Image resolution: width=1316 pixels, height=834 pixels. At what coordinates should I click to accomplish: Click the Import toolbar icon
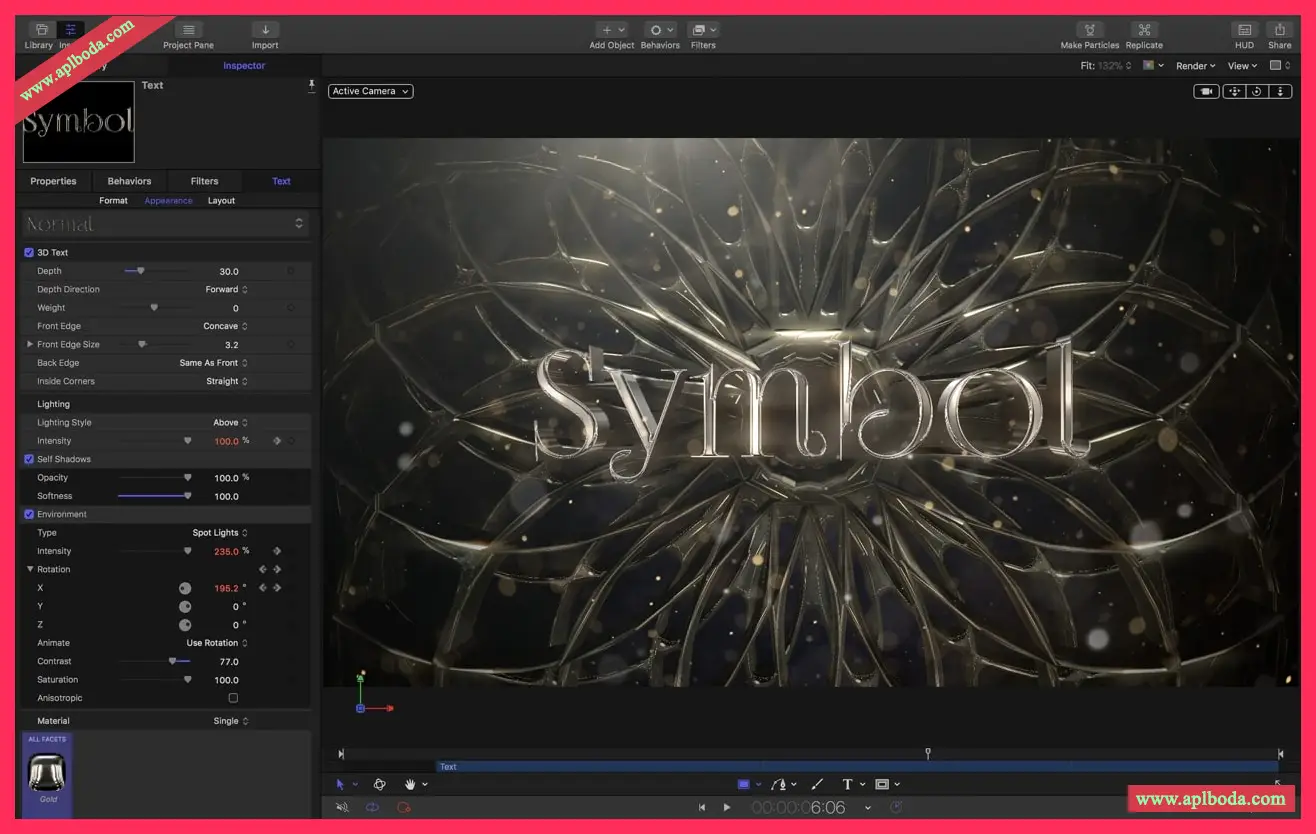[265, 30]
